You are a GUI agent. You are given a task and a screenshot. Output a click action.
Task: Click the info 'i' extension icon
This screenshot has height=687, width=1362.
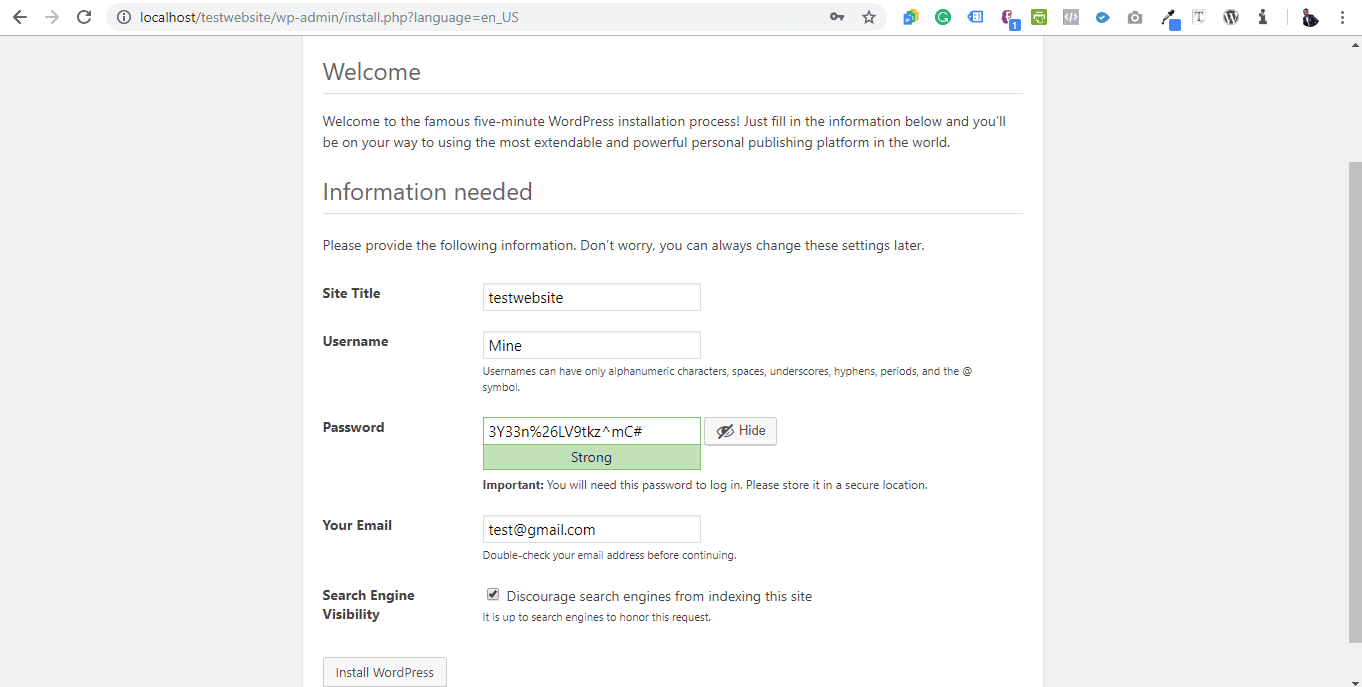tap(1263, 17)
